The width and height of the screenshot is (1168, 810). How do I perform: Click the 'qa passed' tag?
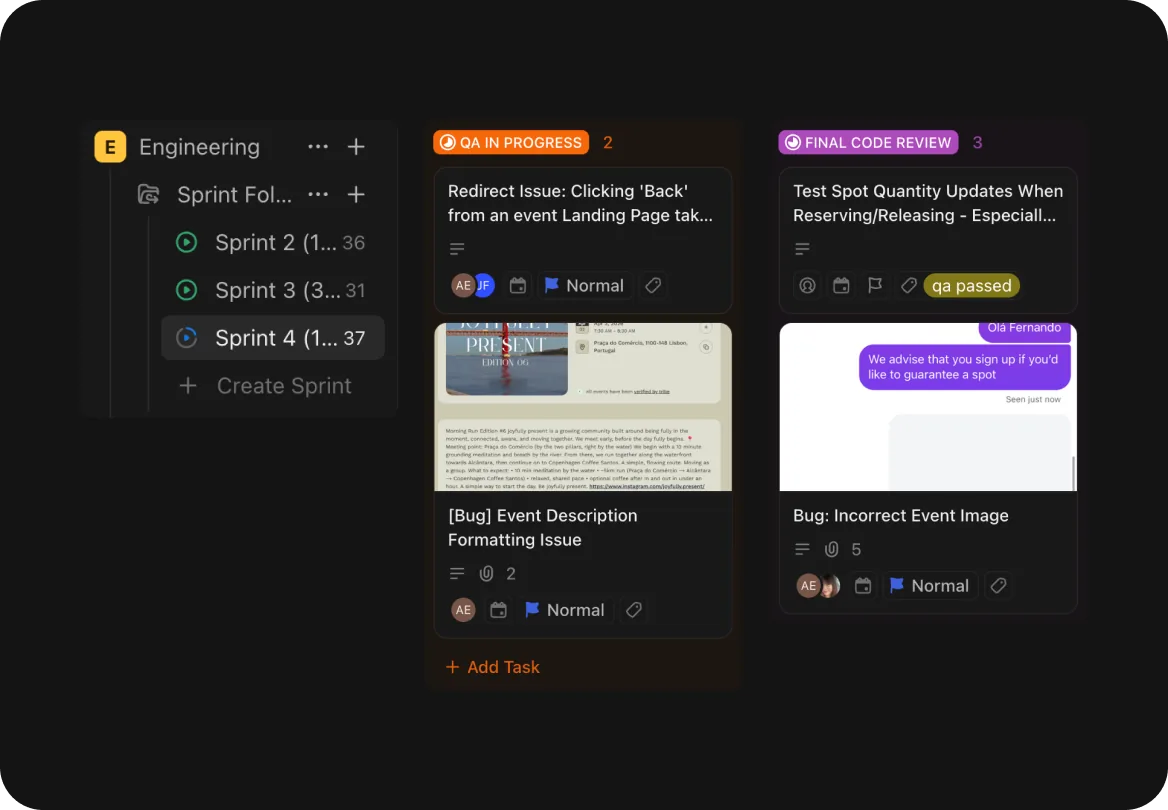coord(971,285)
